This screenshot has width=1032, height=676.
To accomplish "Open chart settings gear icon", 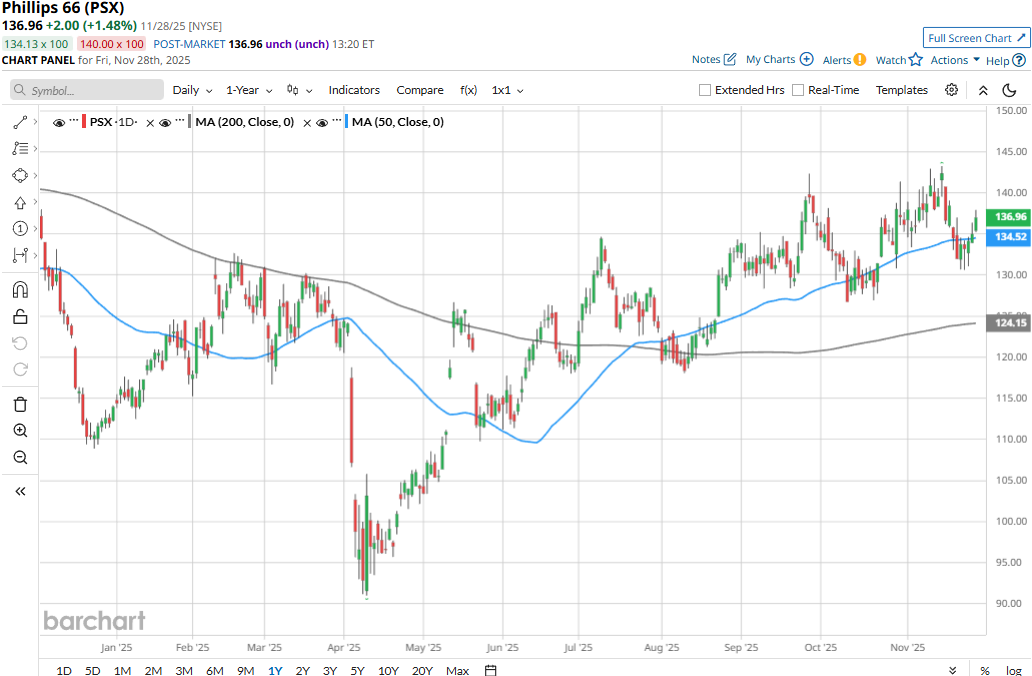I will click(951, 90).
